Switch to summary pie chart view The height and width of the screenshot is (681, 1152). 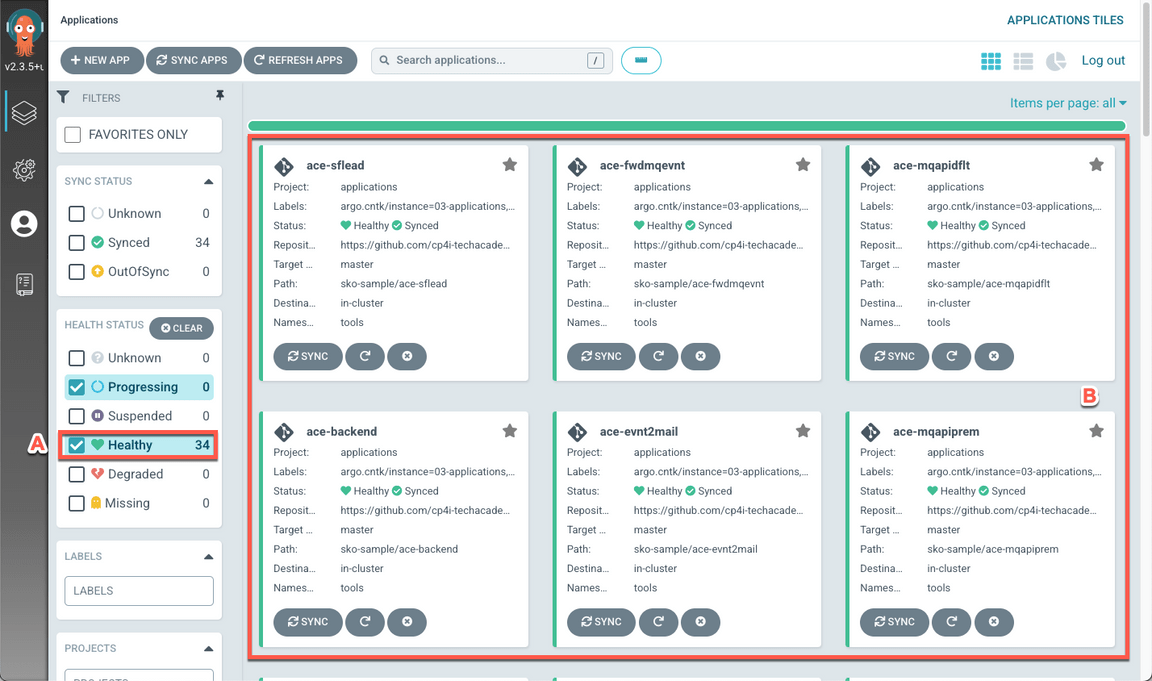(1056, 61)
